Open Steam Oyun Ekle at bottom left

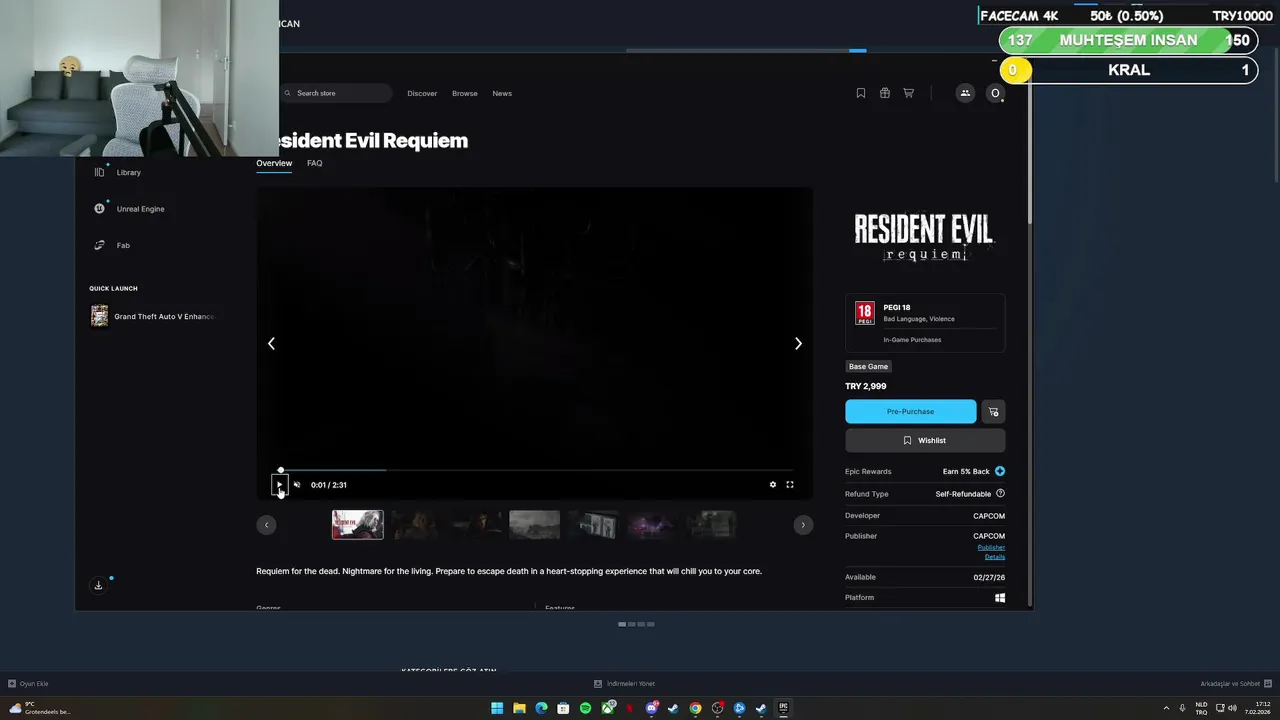28,684
